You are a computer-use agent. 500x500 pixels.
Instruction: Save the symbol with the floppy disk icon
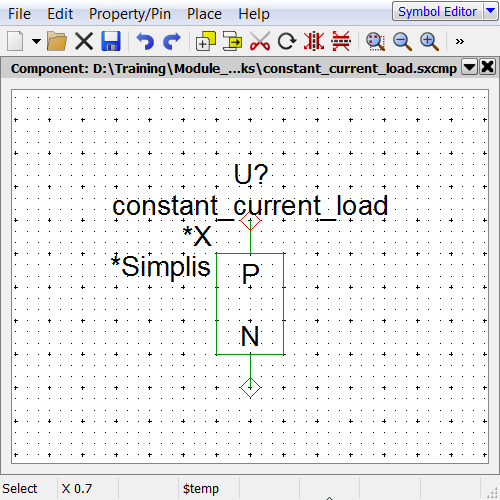pos(111,41)
